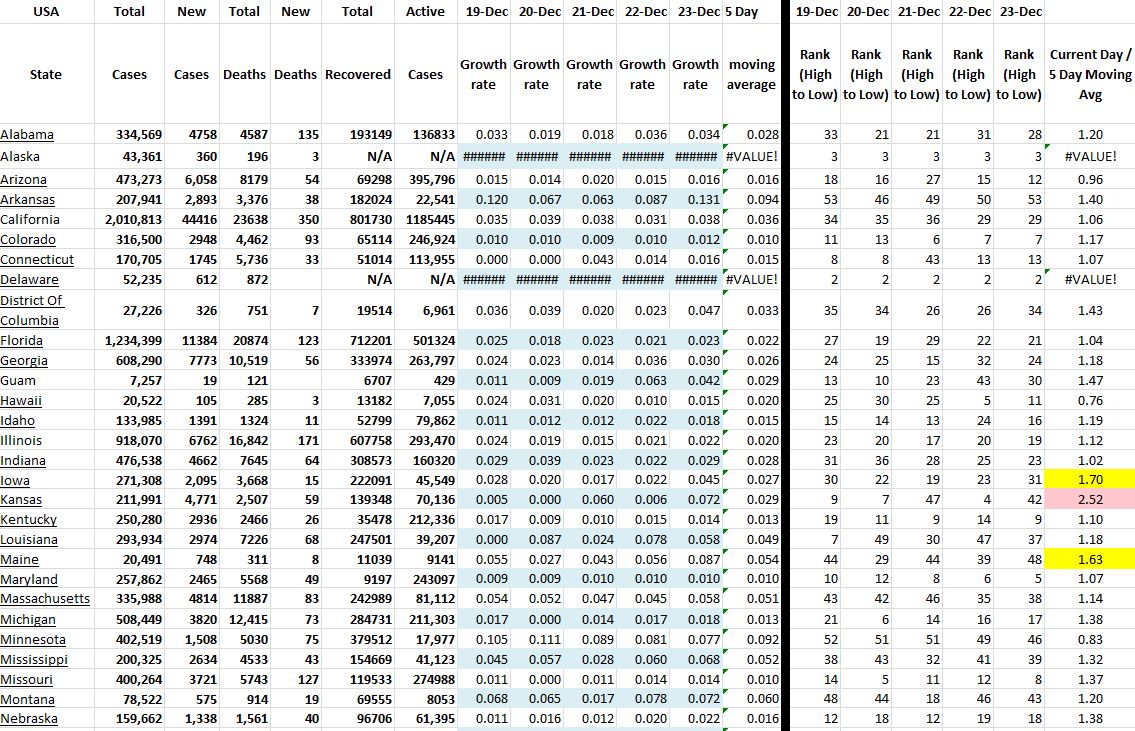Select the yellow highlighted Iowa 1.70 cell
This screenshot has width=1135, height=731.
coord(1089,480)
